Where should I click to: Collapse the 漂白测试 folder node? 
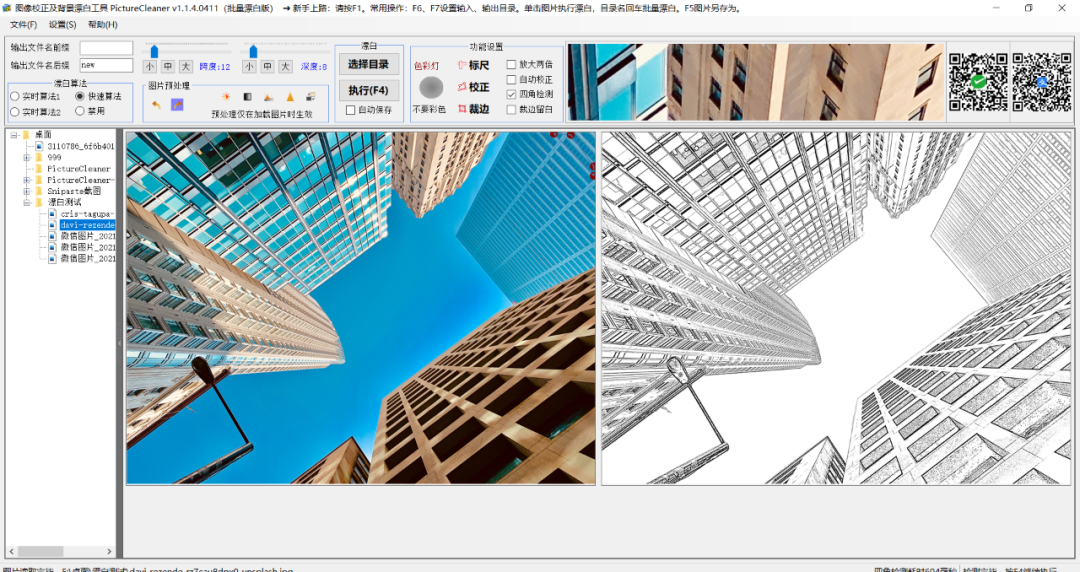click(26, 202)
